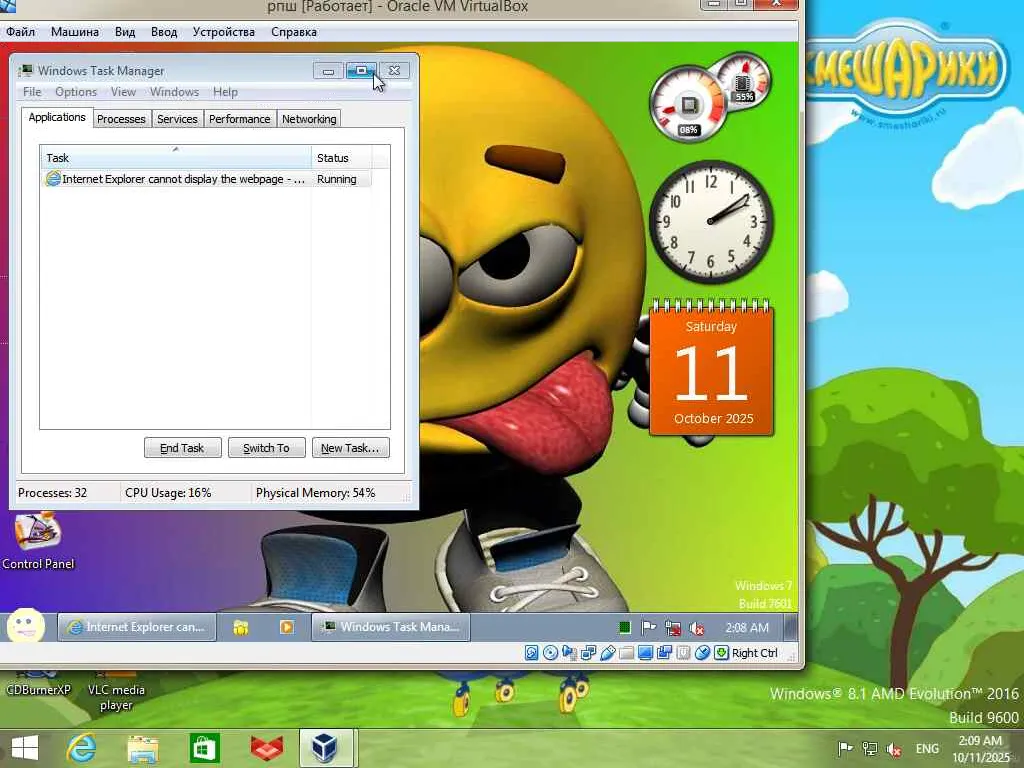Click the analog clock gadget
This screenshot has height=768, width=1024.
(711, 222)
